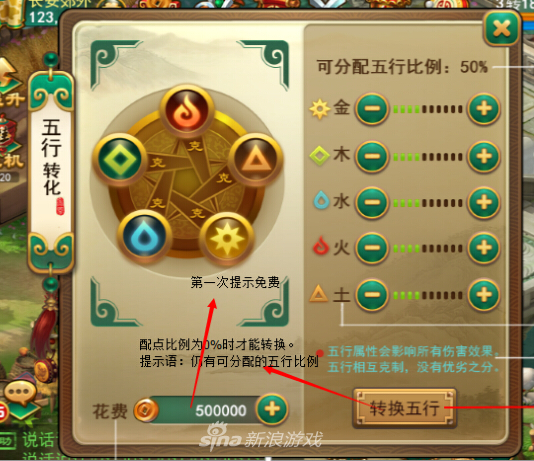Click the gold coin icon beside 花费
The width and height of the screenshot is (534, 461).
[146, 410]
